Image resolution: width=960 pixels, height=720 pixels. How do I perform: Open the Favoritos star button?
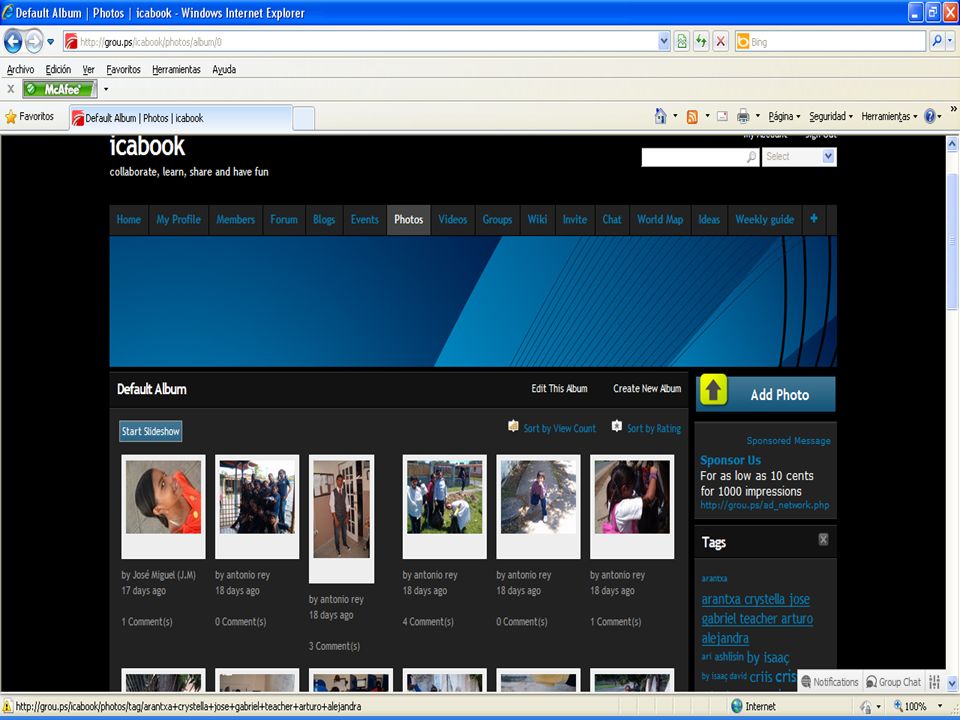(x=29, y=116)
